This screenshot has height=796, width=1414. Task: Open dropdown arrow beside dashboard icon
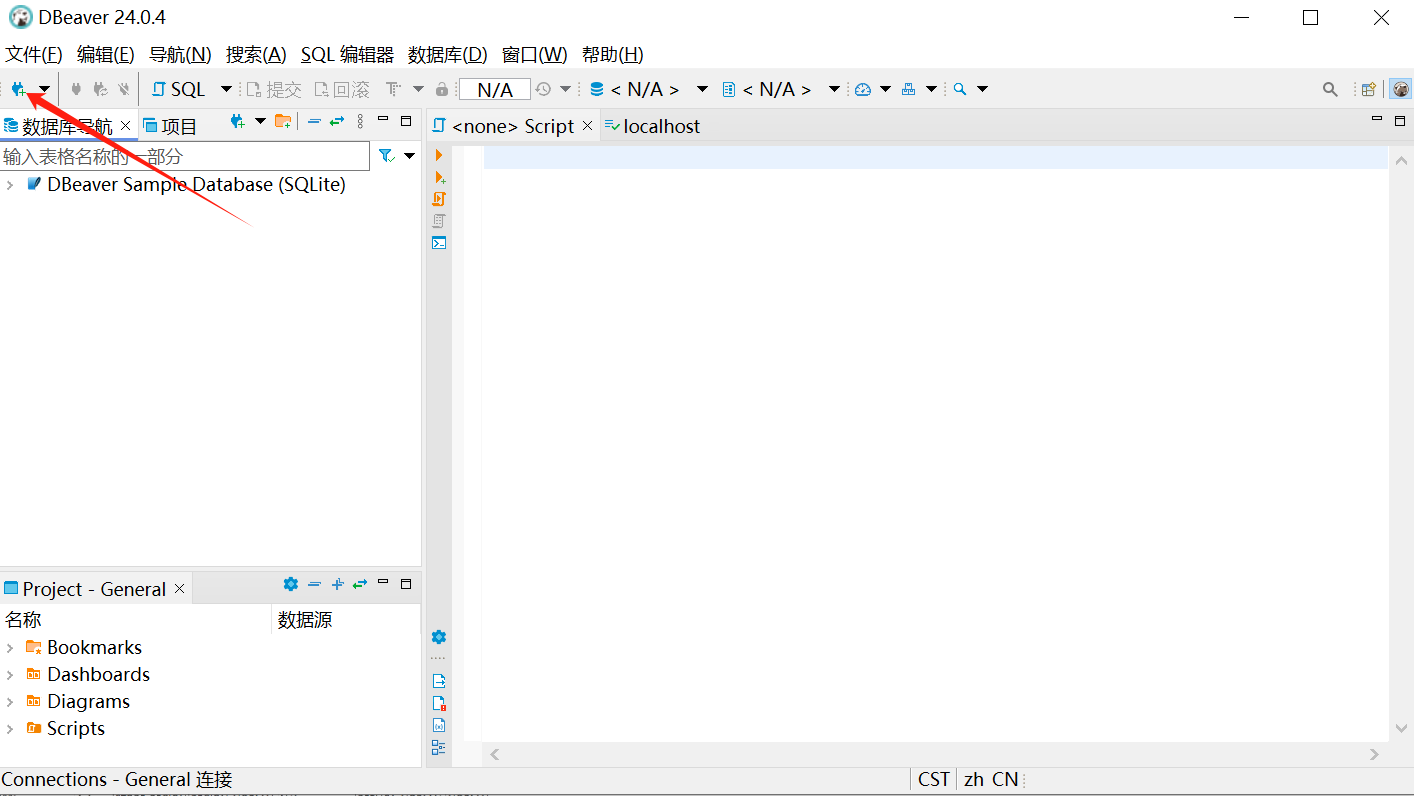point(885,89)
